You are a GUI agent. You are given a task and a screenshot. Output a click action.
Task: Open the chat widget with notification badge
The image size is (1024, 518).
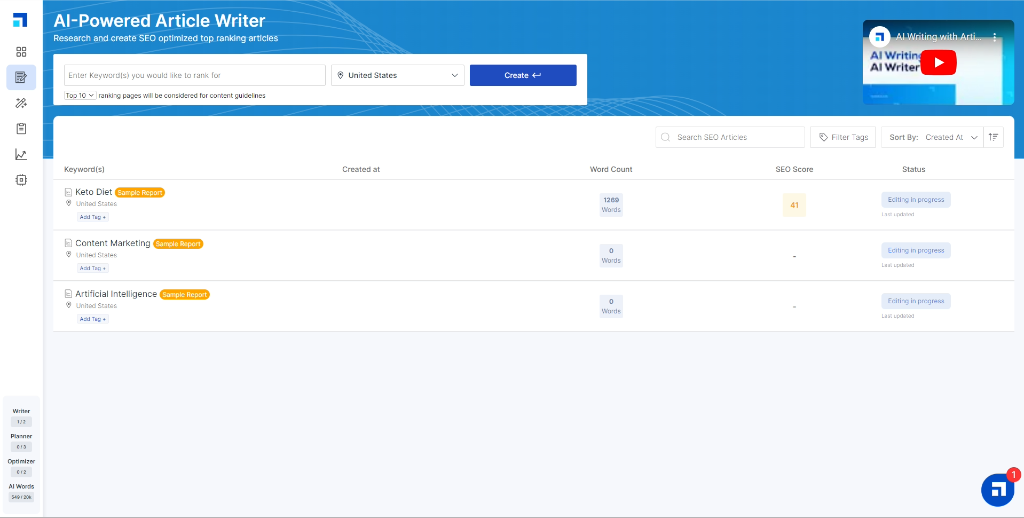pos(997,490)
